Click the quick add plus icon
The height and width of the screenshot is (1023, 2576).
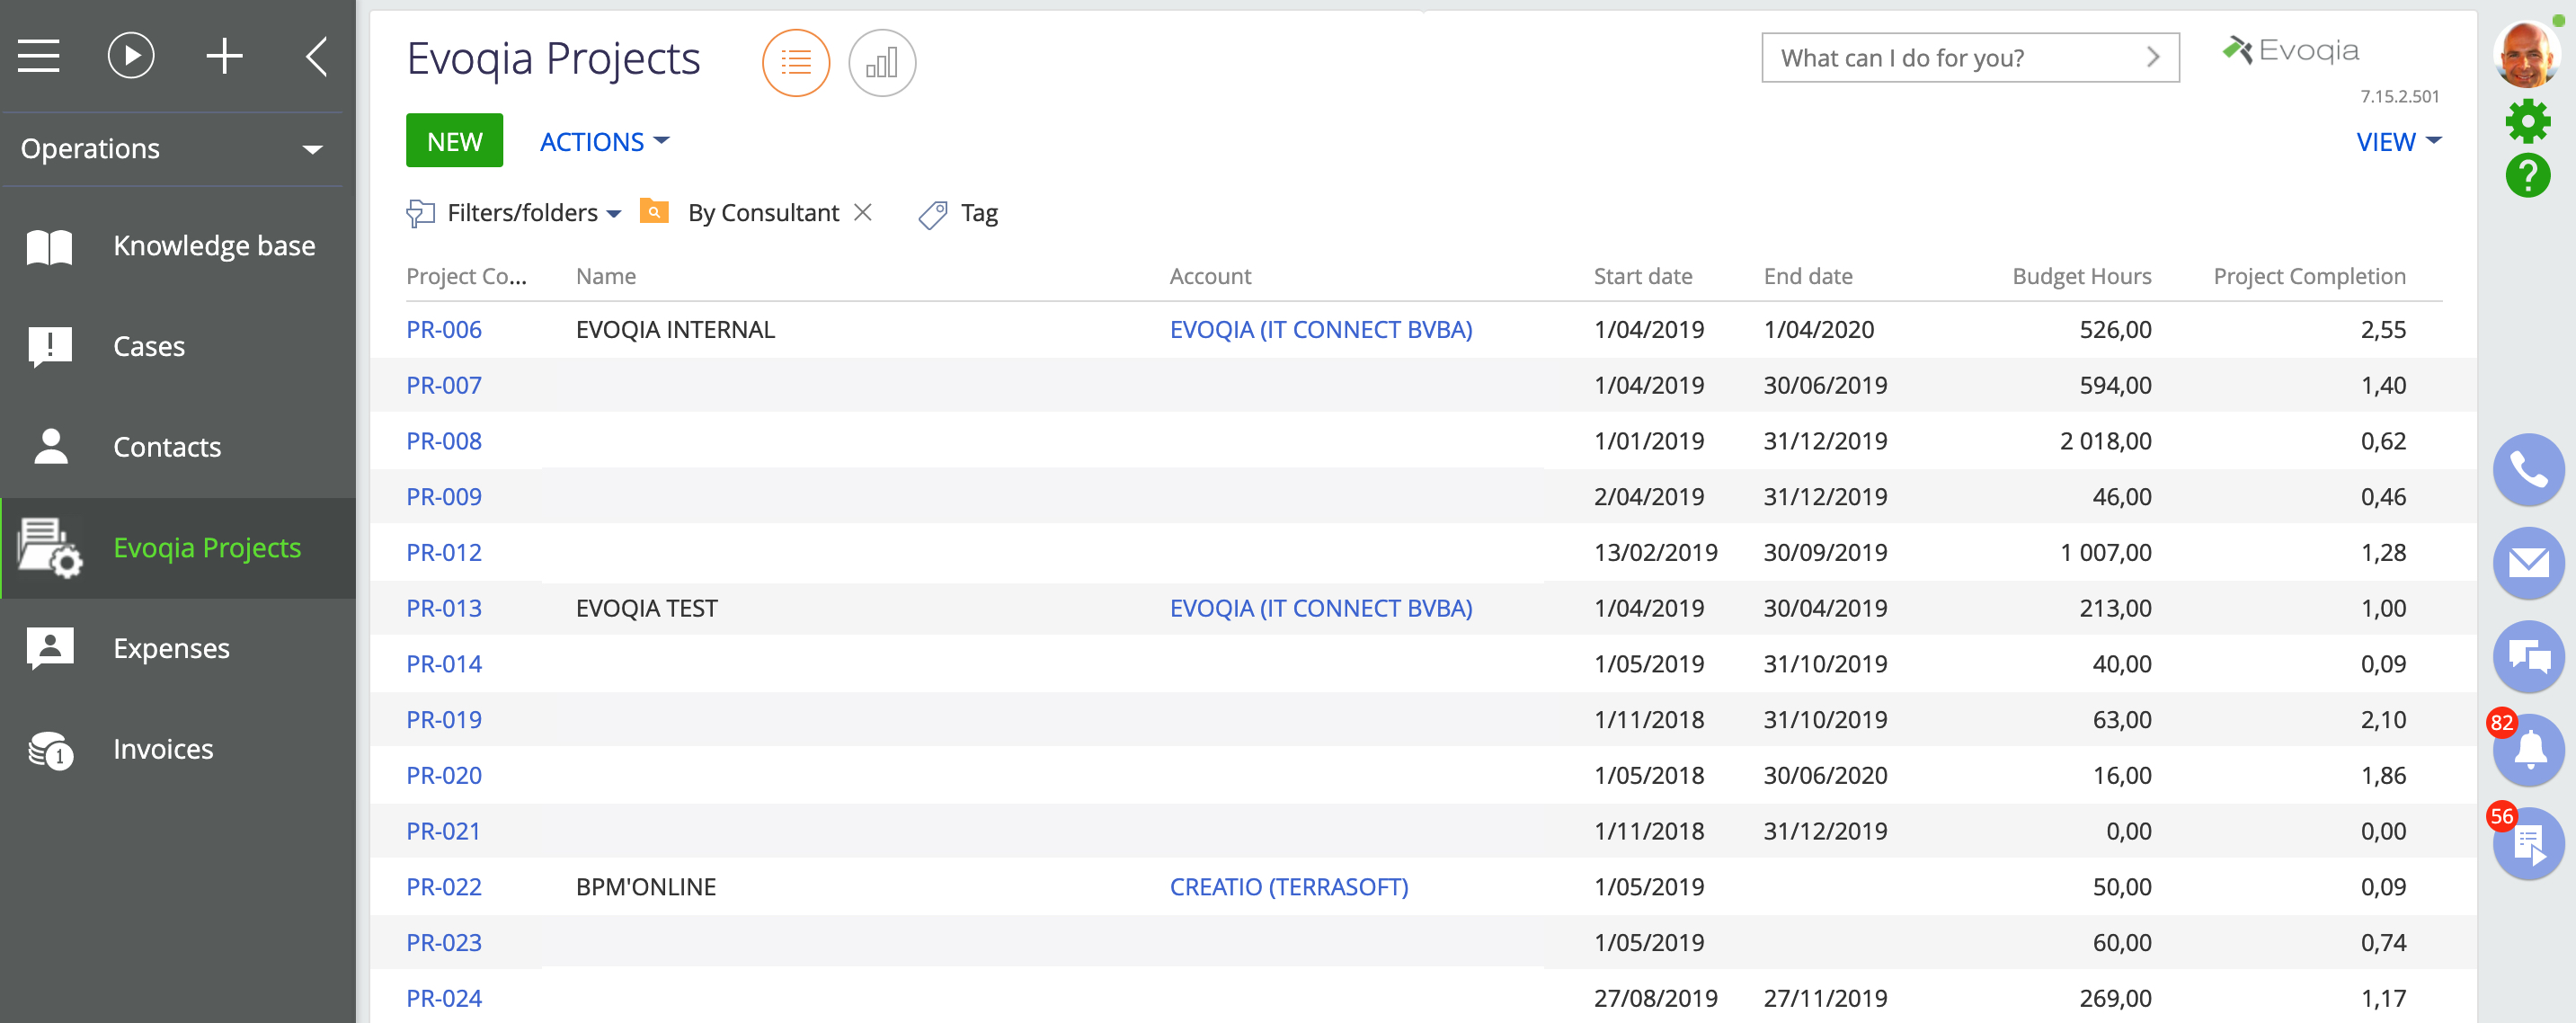224,56
